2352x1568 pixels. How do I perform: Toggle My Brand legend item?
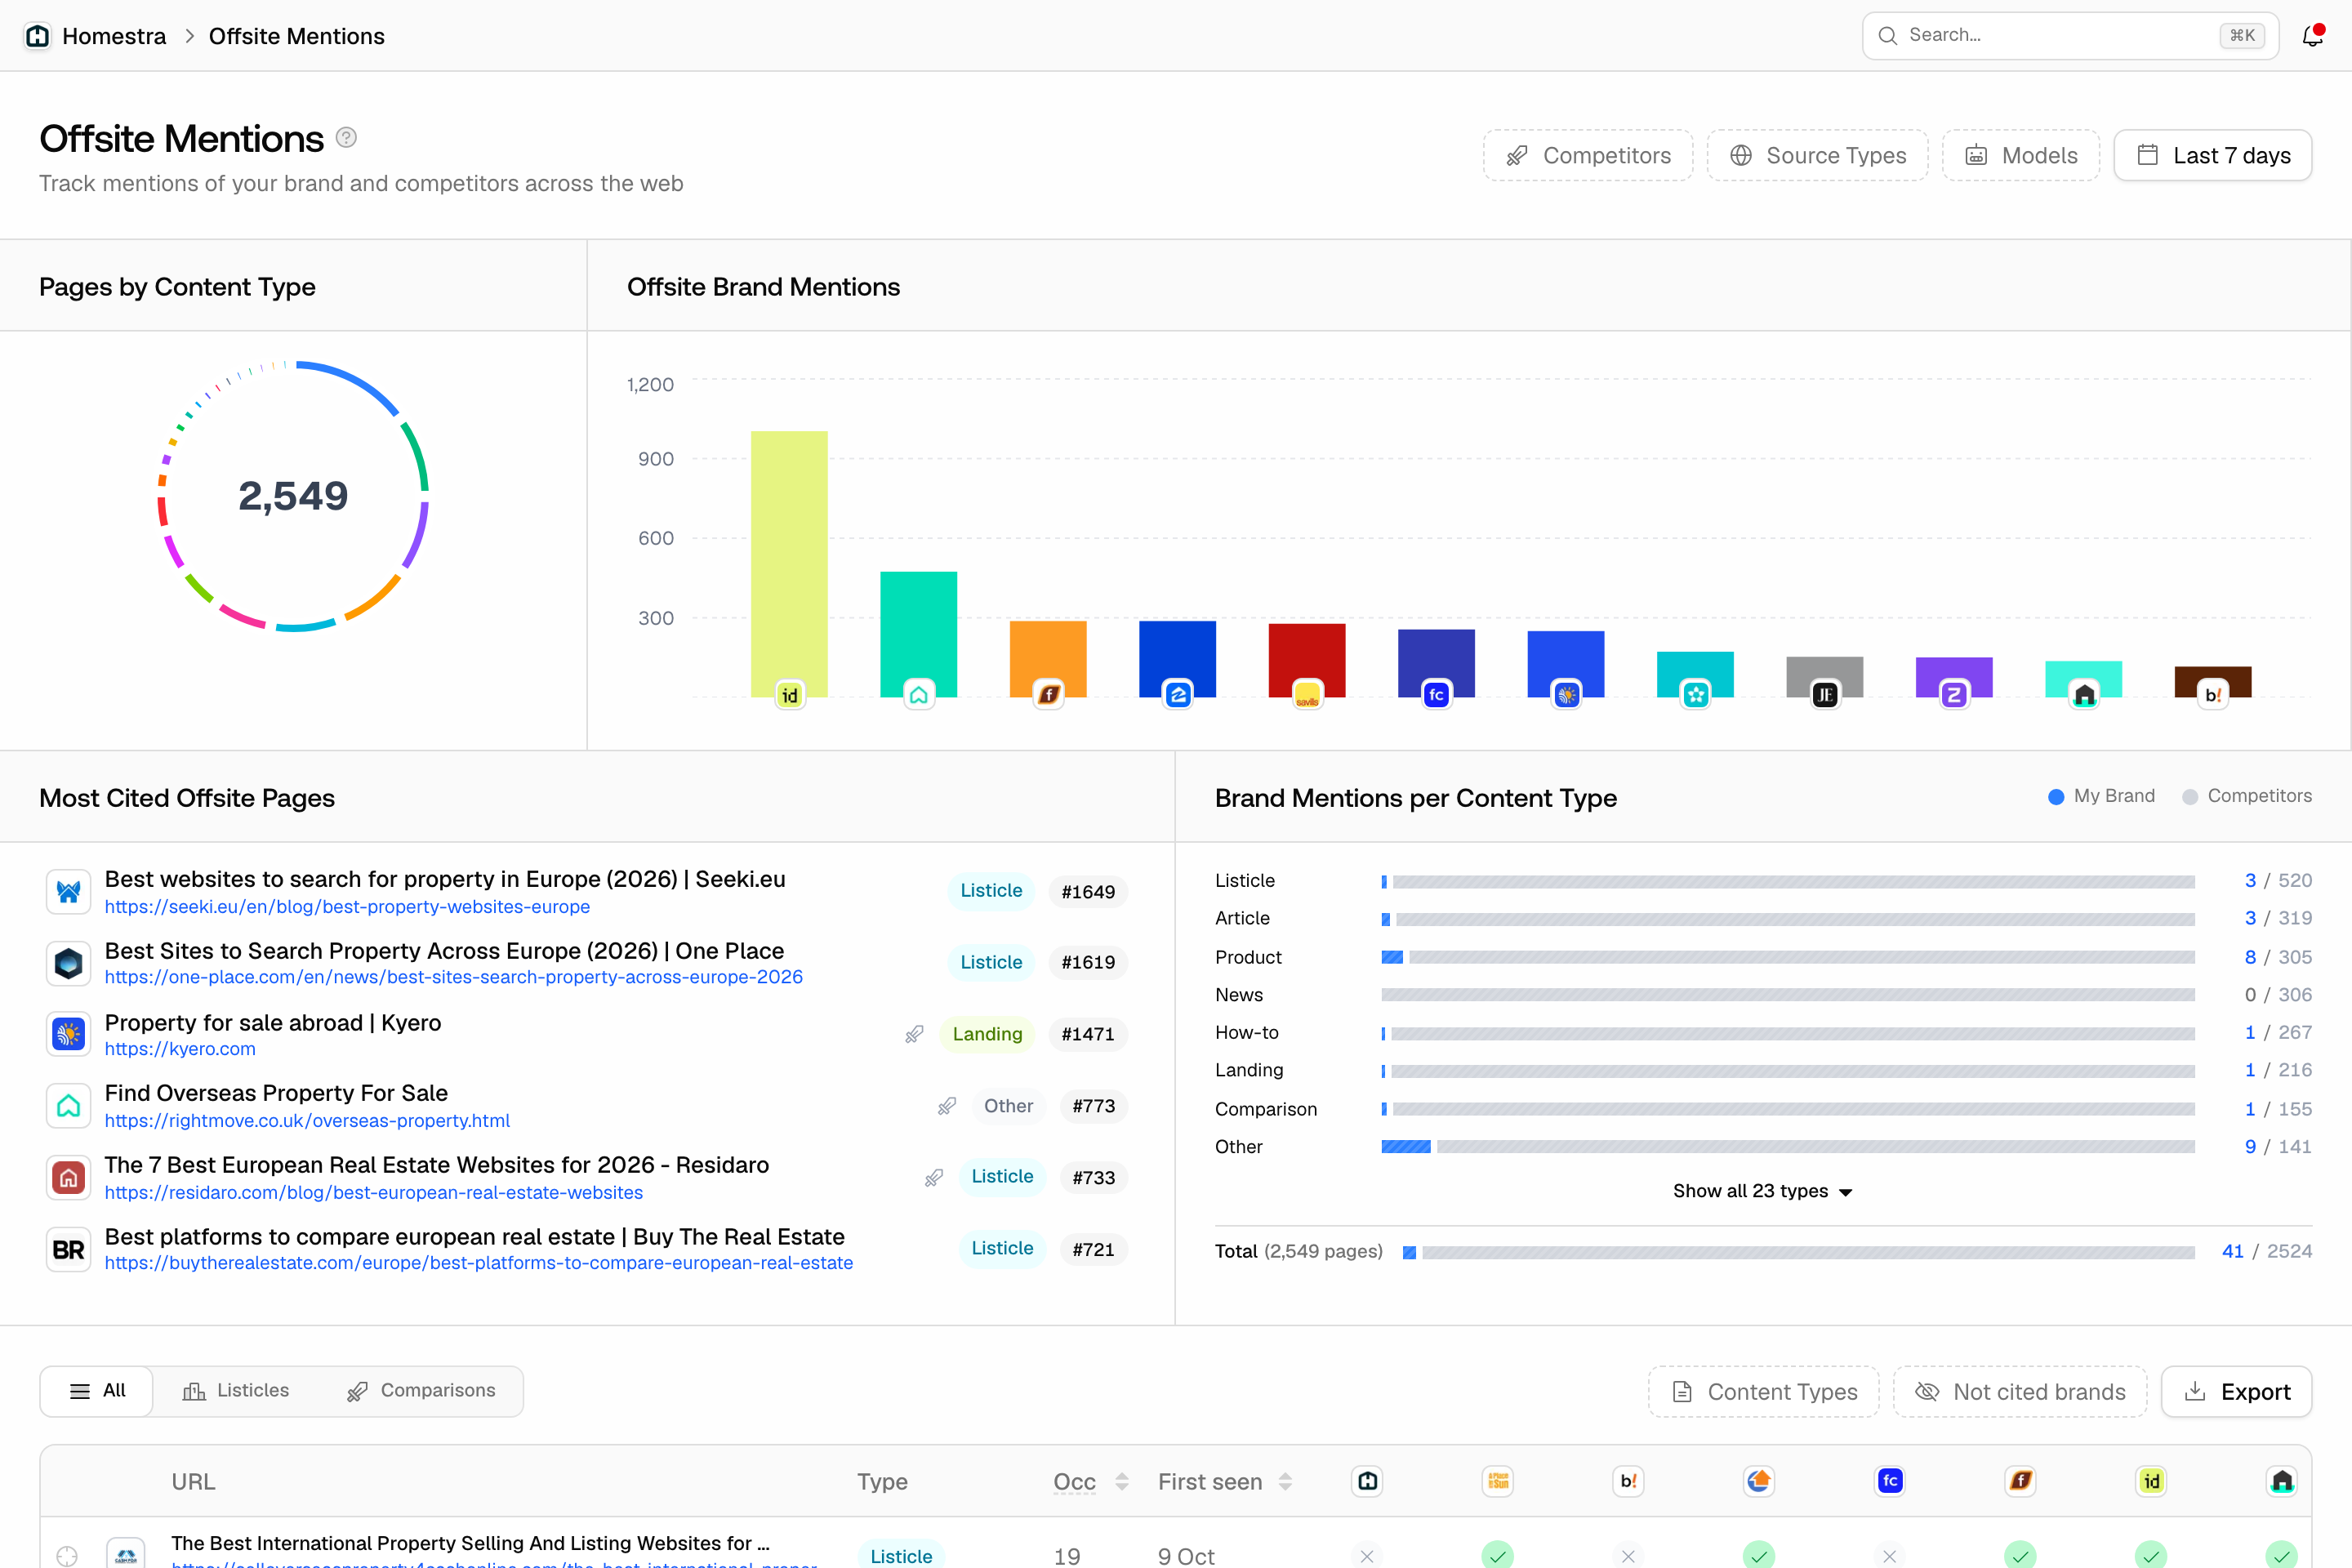pyautogui.click(x=2101, y=796)
